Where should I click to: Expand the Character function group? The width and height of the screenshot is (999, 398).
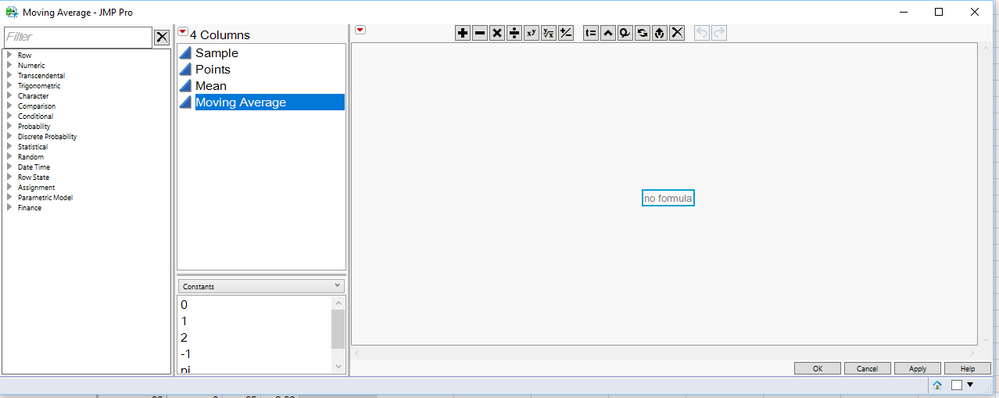[10, 96]
